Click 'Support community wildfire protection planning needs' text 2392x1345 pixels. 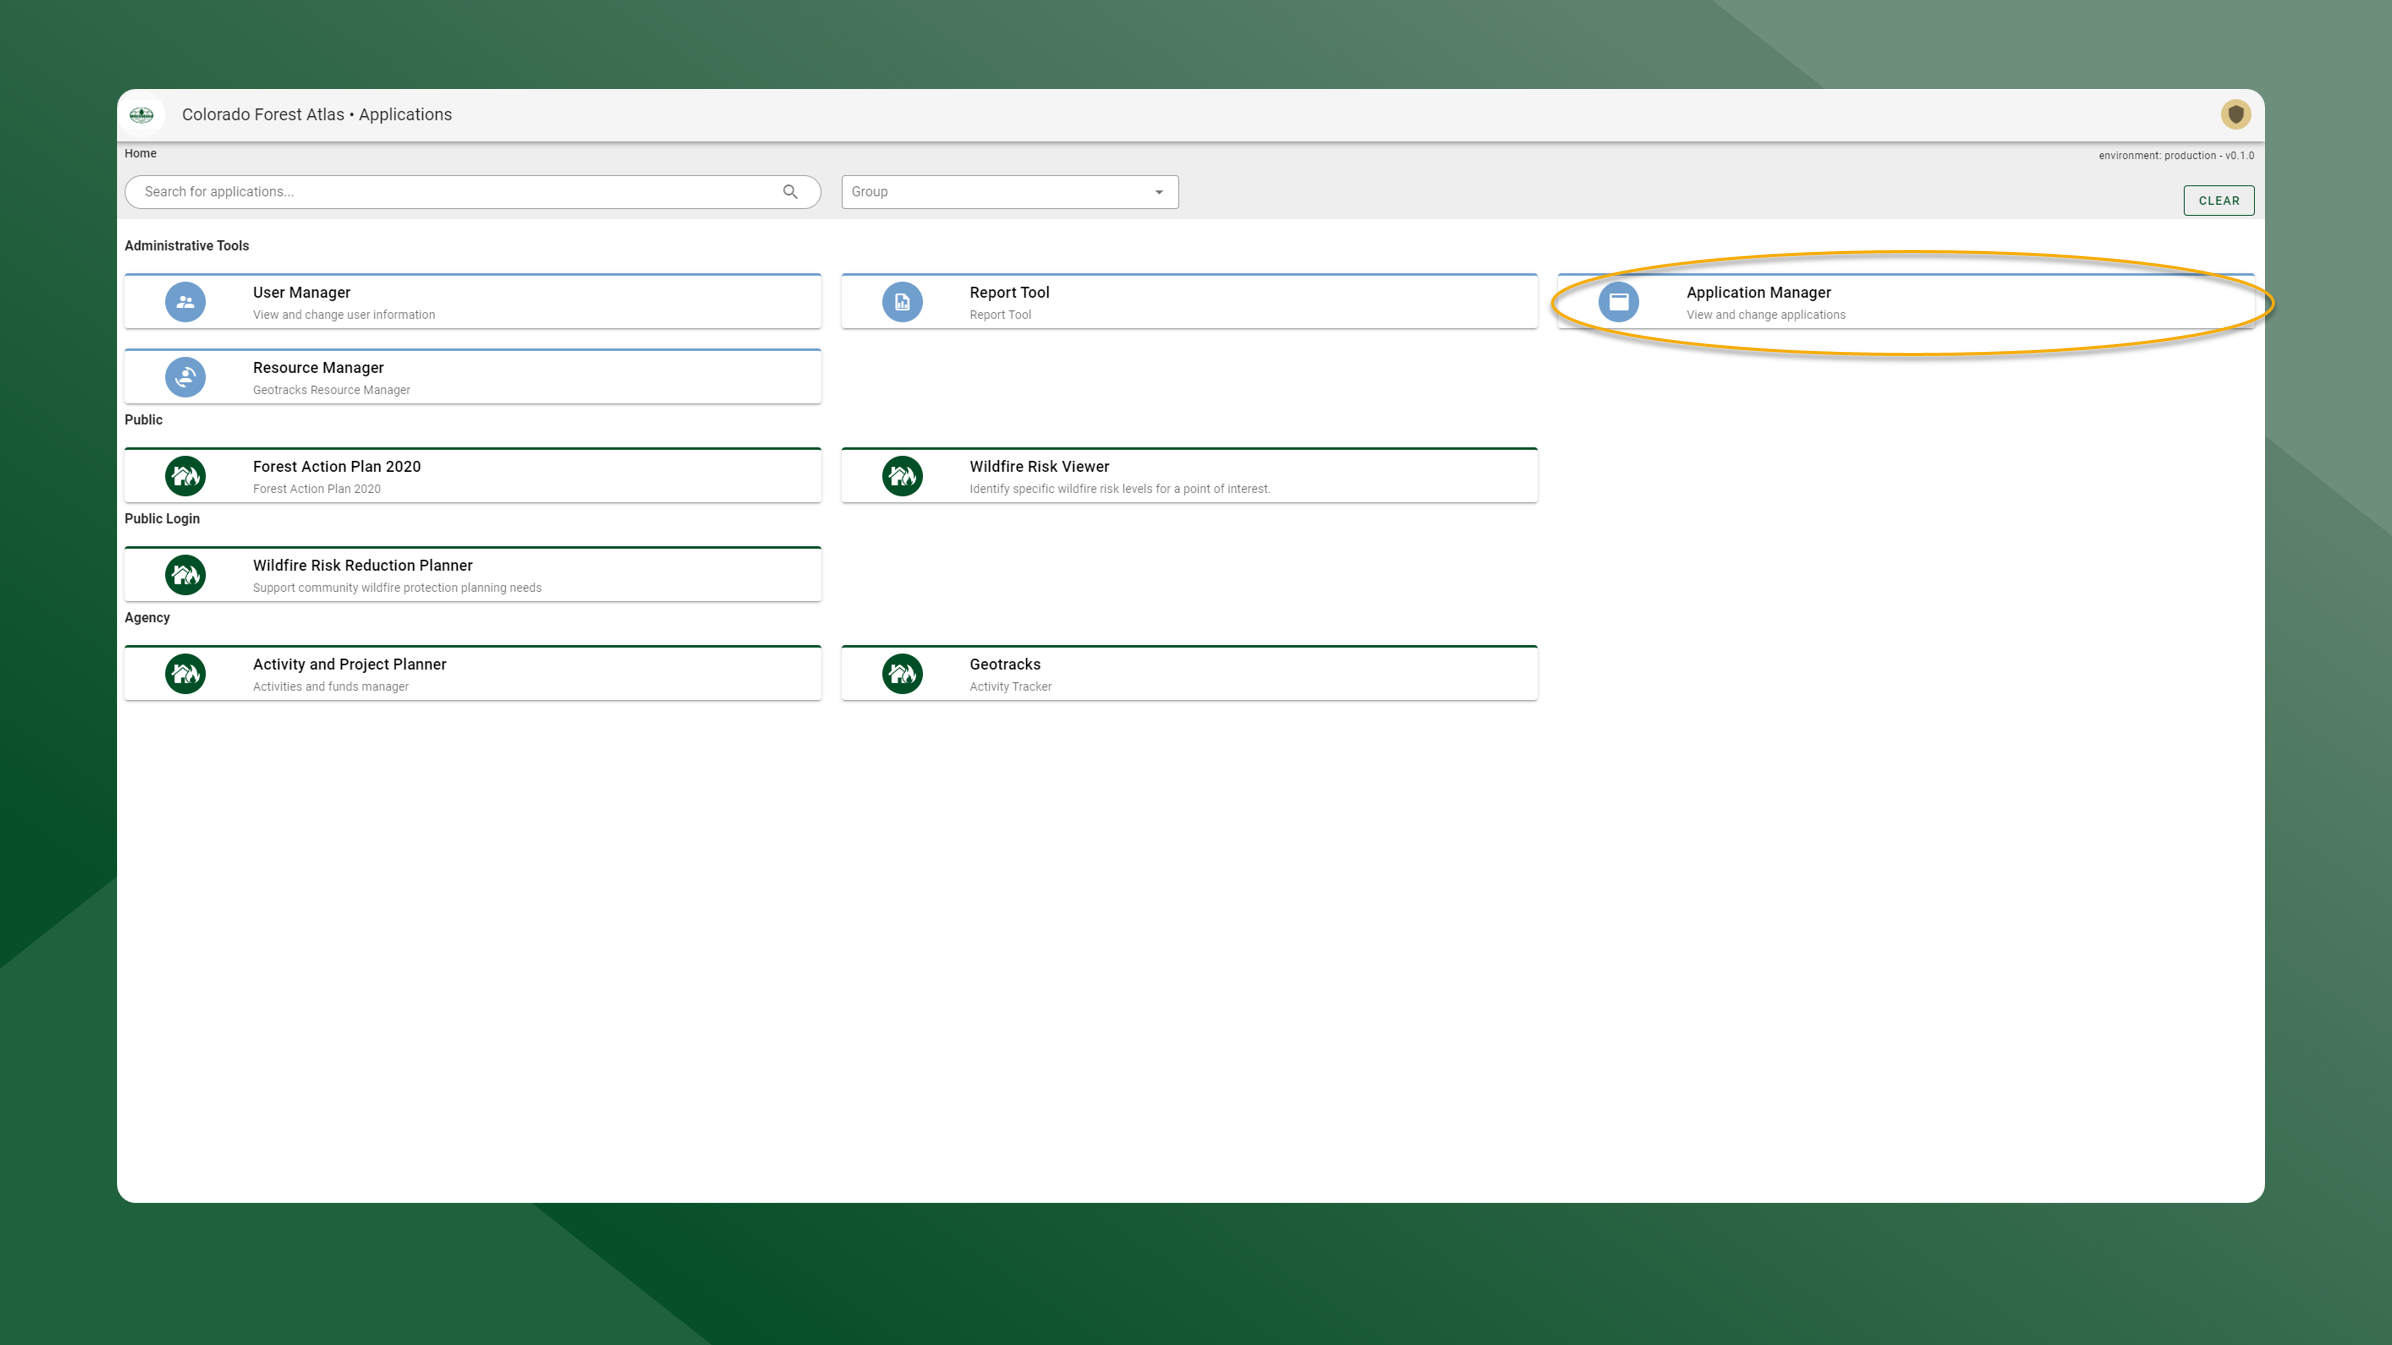(x=397, y=588)
